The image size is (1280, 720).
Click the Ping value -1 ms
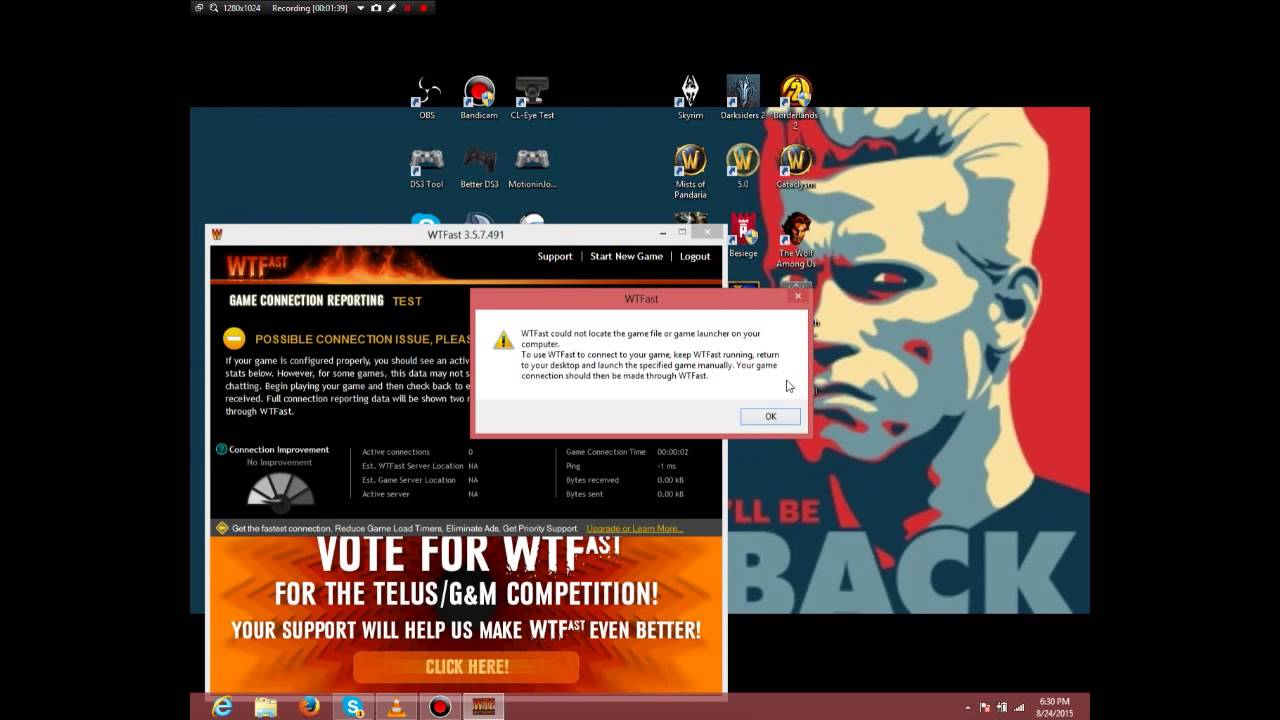pyautogui.click(x=666, y=466)
